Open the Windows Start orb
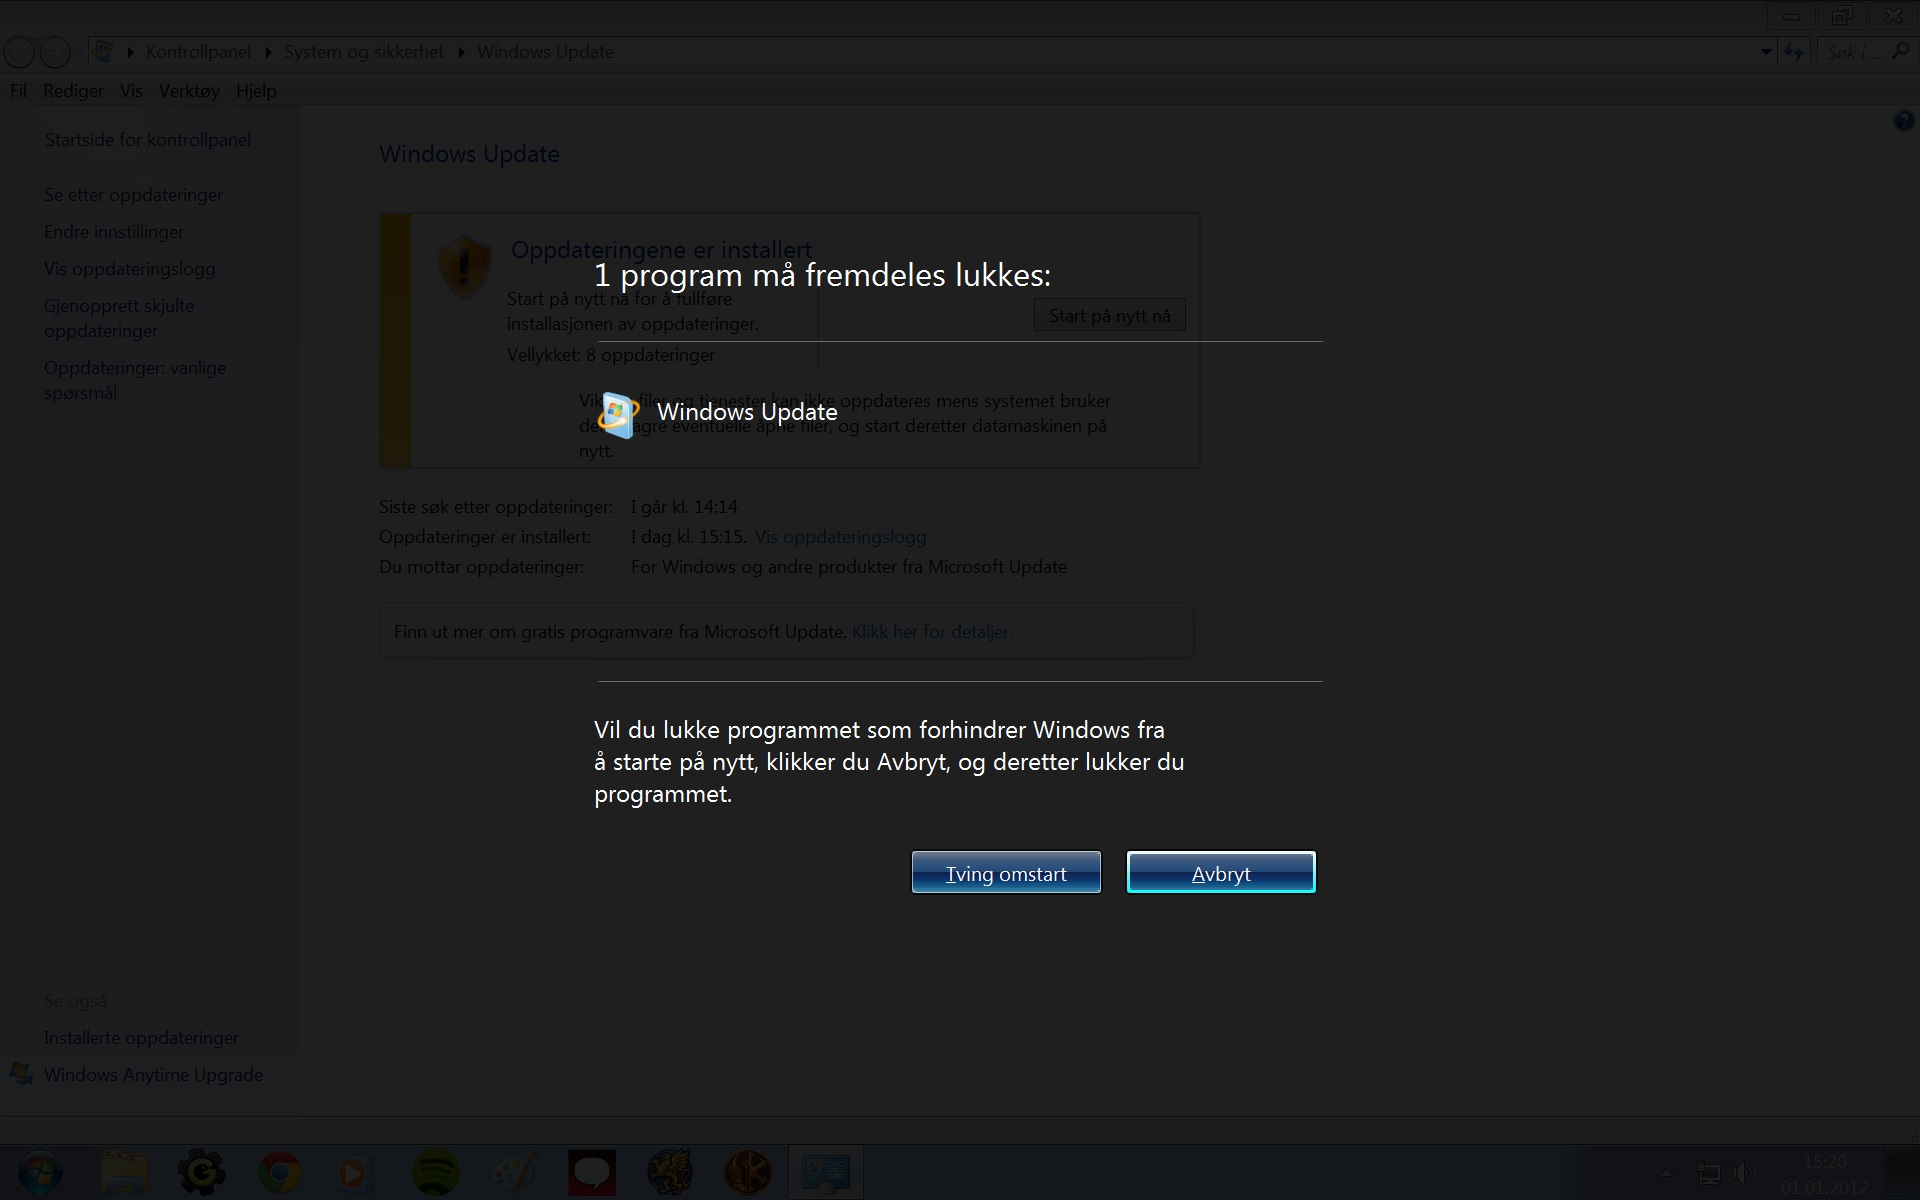 (x=39, y=1173)
